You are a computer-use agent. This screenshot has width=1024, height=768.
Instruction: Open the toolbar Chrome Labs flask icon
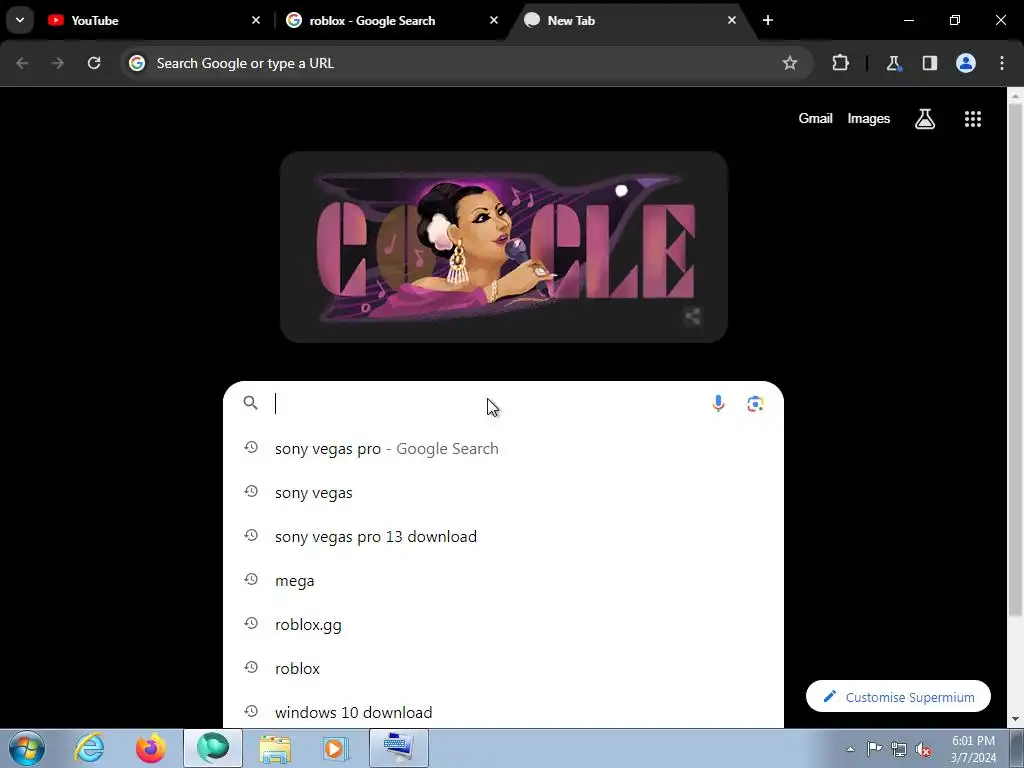coord(893,63)
